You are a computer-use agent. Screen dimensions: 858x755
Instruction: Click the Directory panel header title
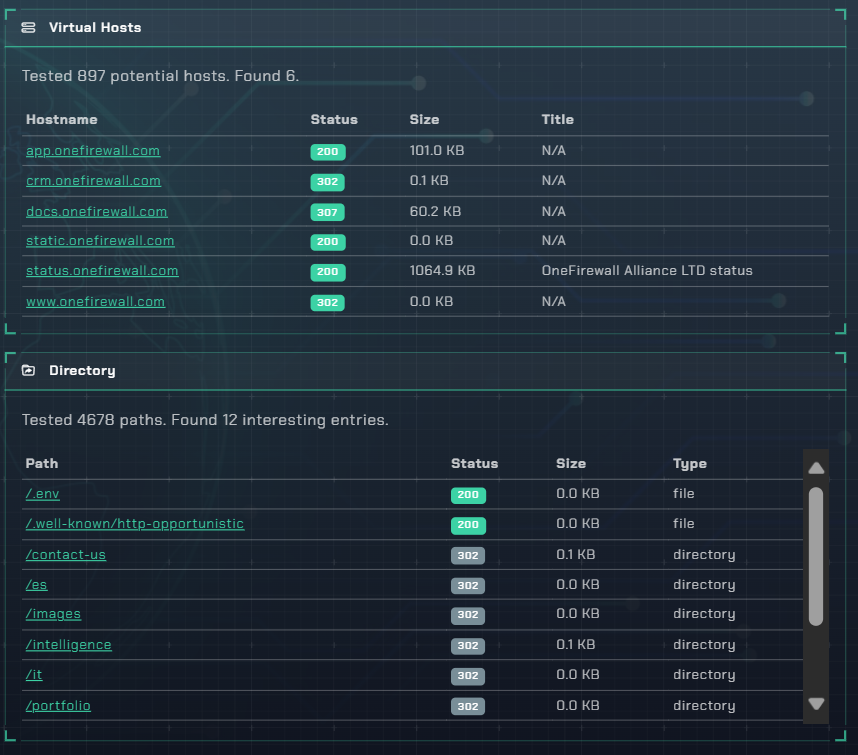click(x=82, y=371)
